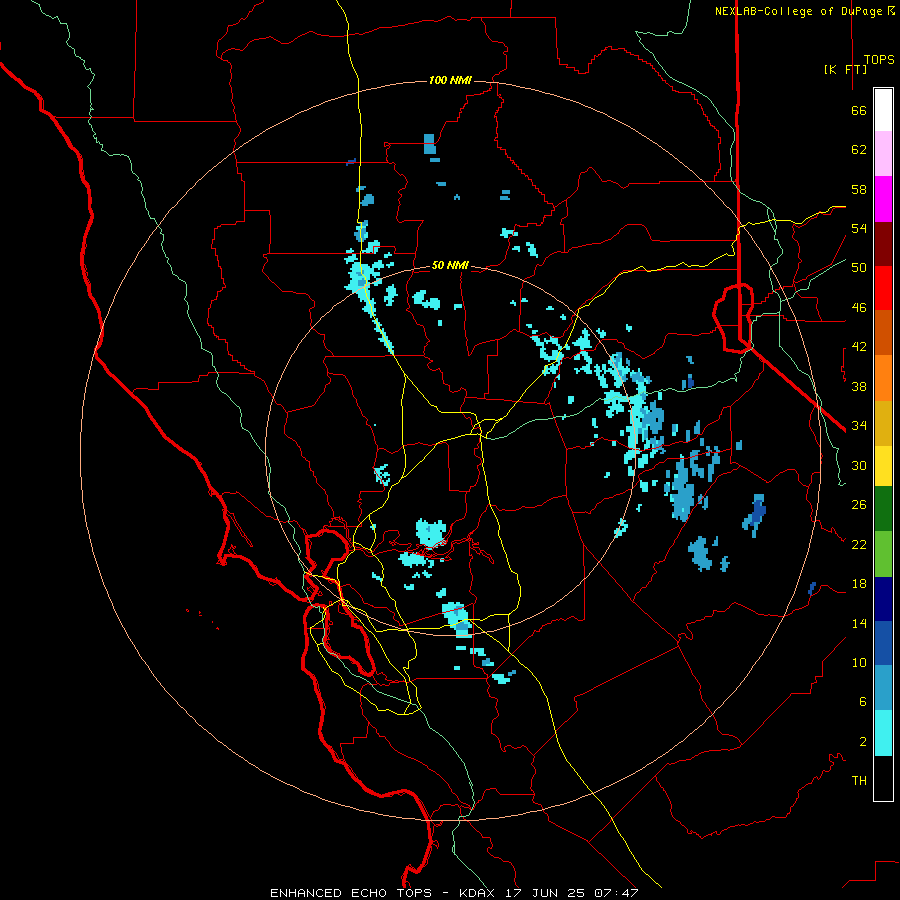
Task: Click the magenta legend swatch
Action: tap(883, 199)
